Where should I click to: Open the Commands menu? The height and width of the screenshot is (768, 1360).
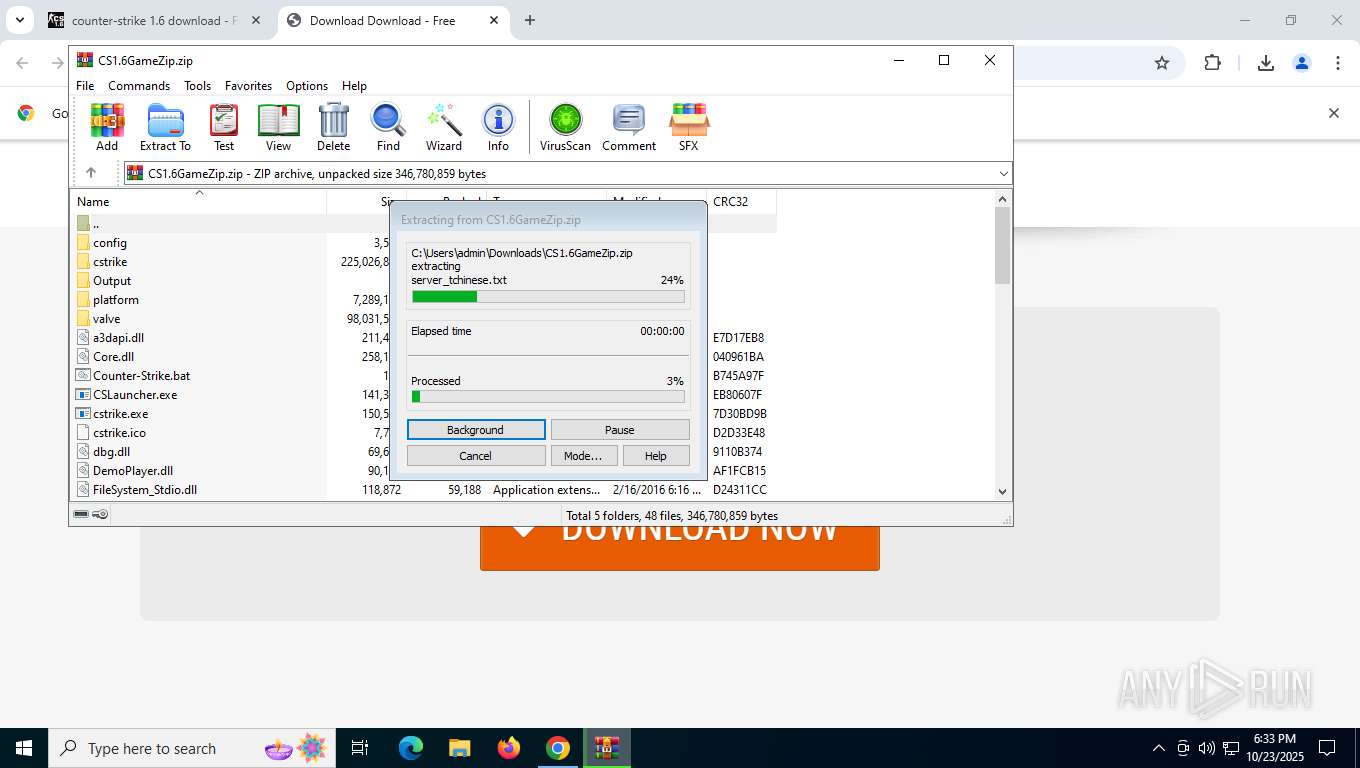(139, 86)
